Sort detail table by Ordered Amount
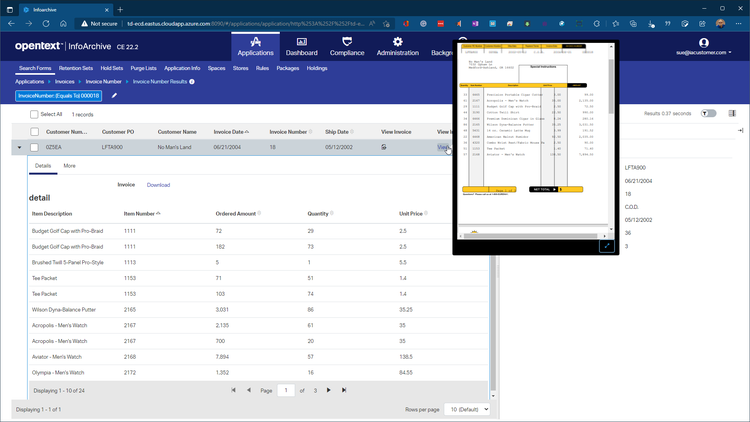The width and height of the screenshot is (750, 422). [x=238, y=214]
